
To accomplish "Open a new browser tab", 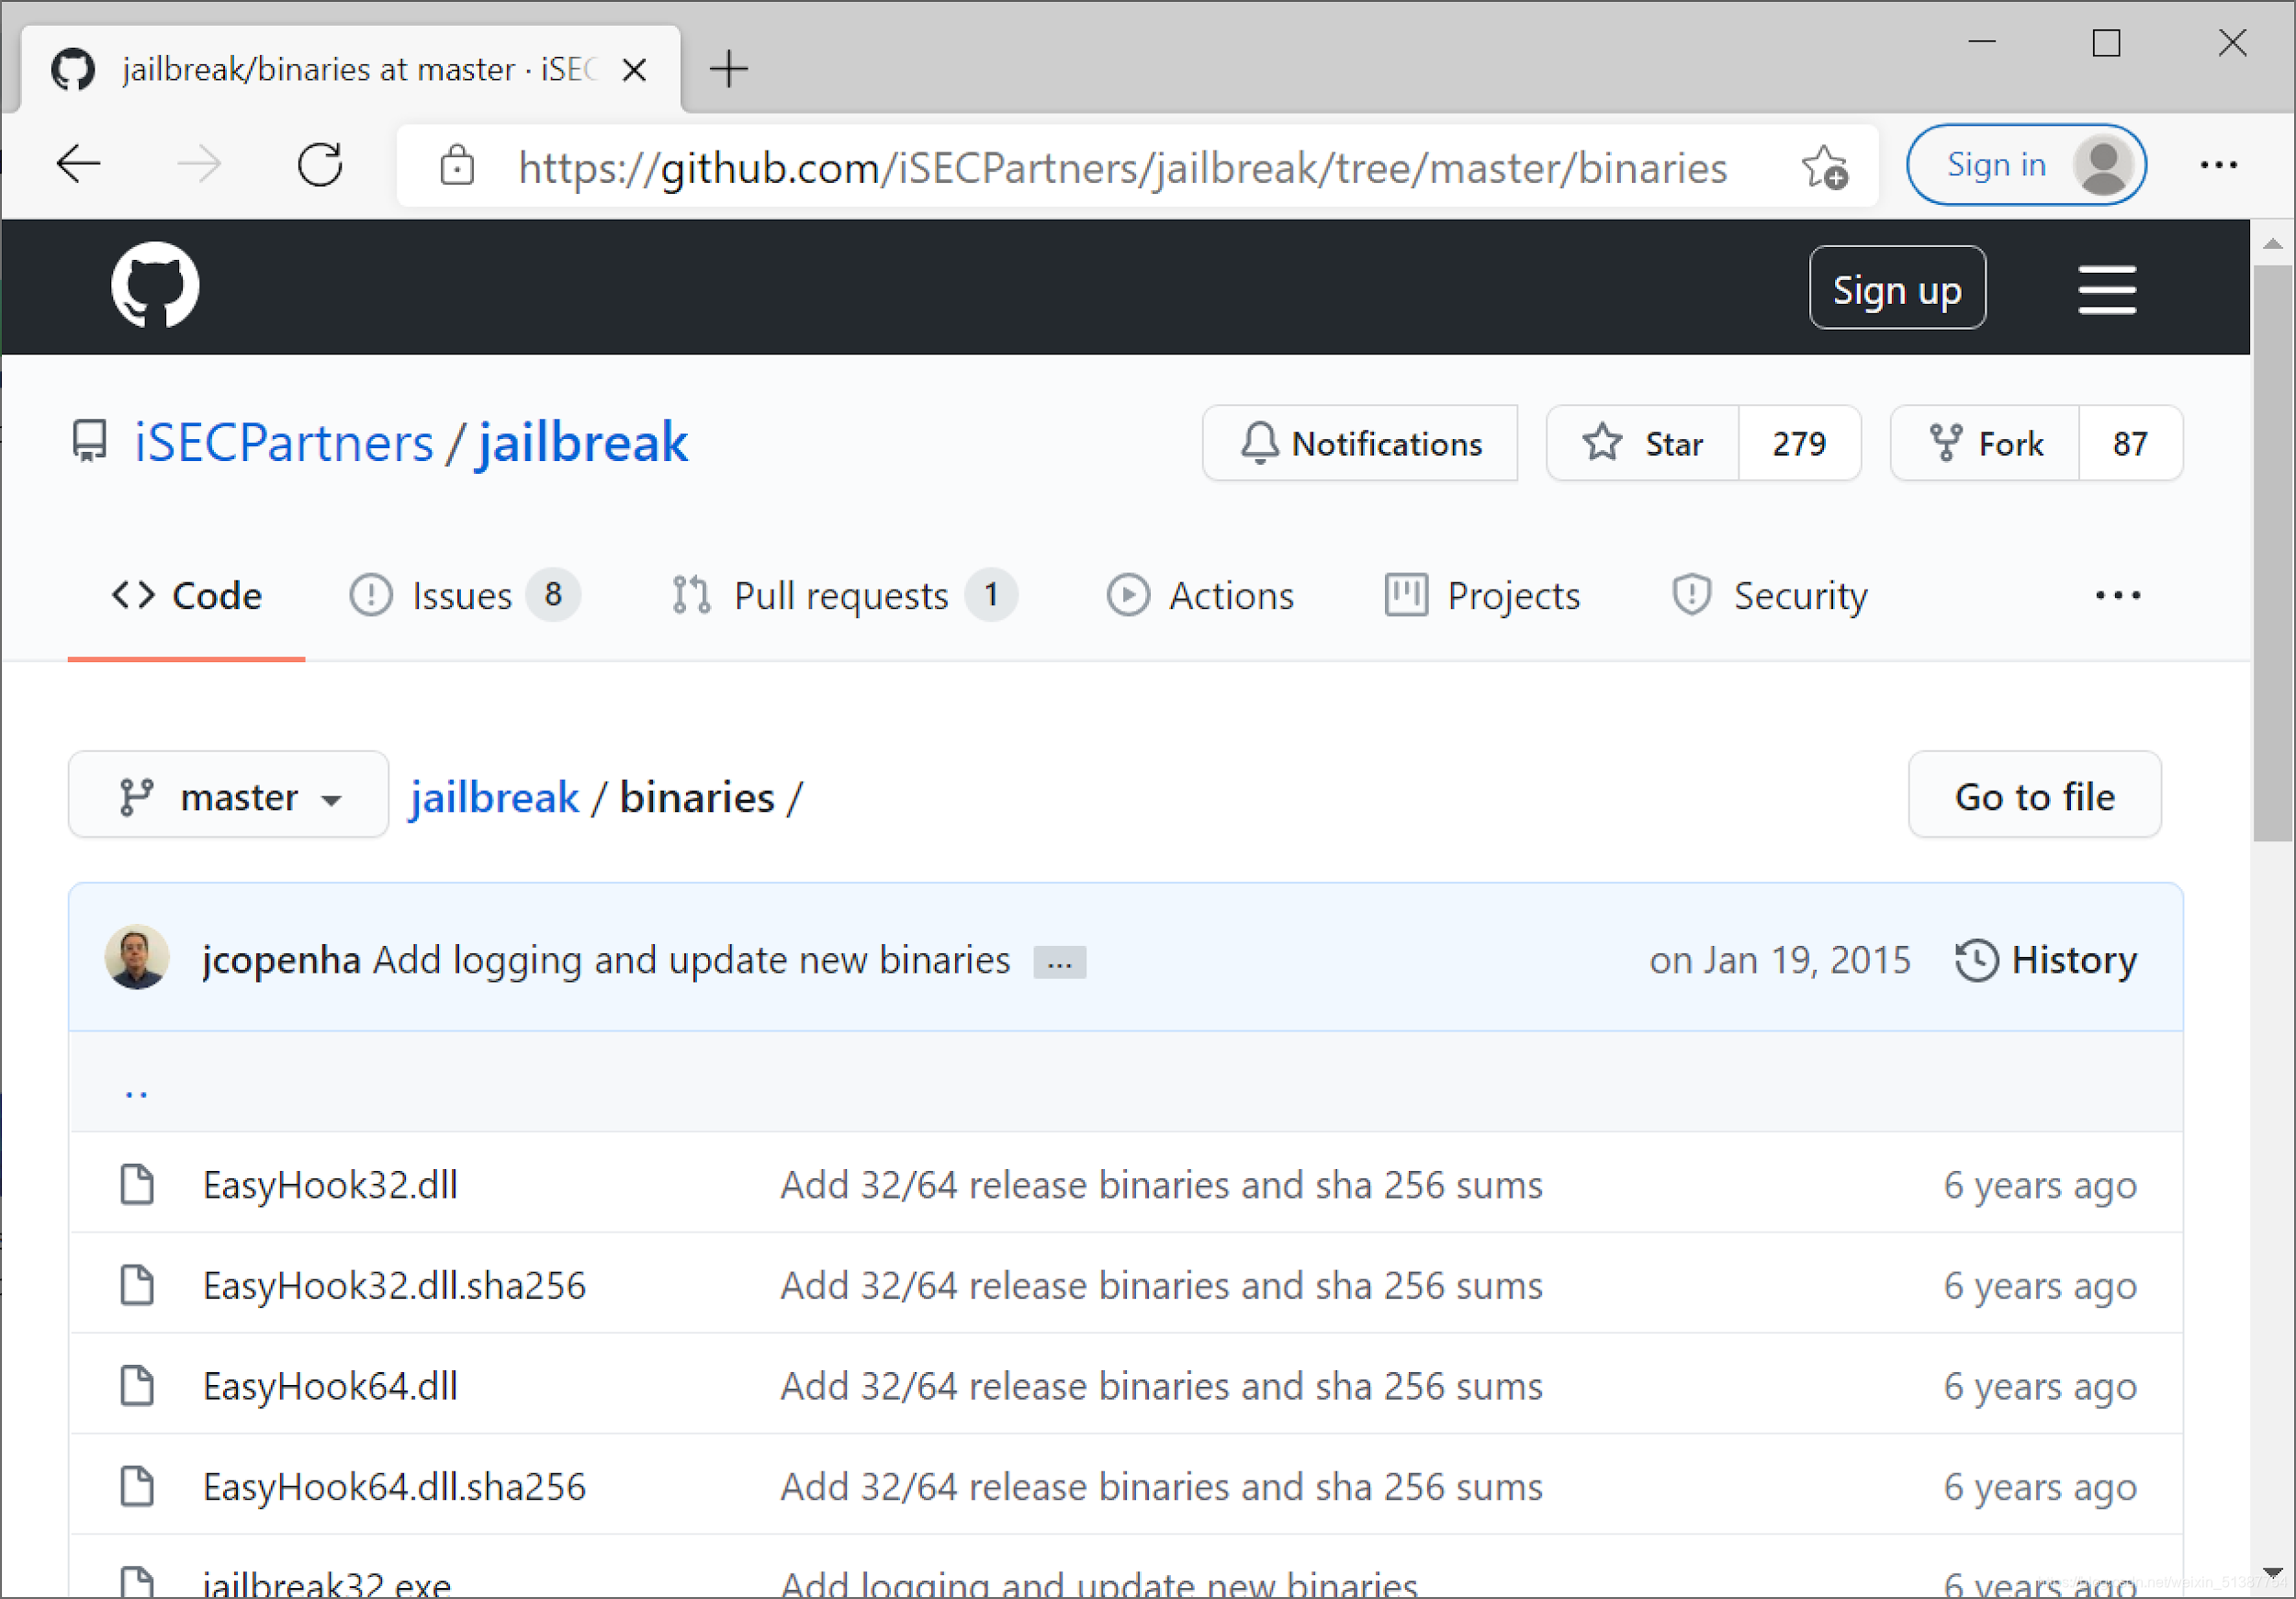I will [x=728, y=69].
